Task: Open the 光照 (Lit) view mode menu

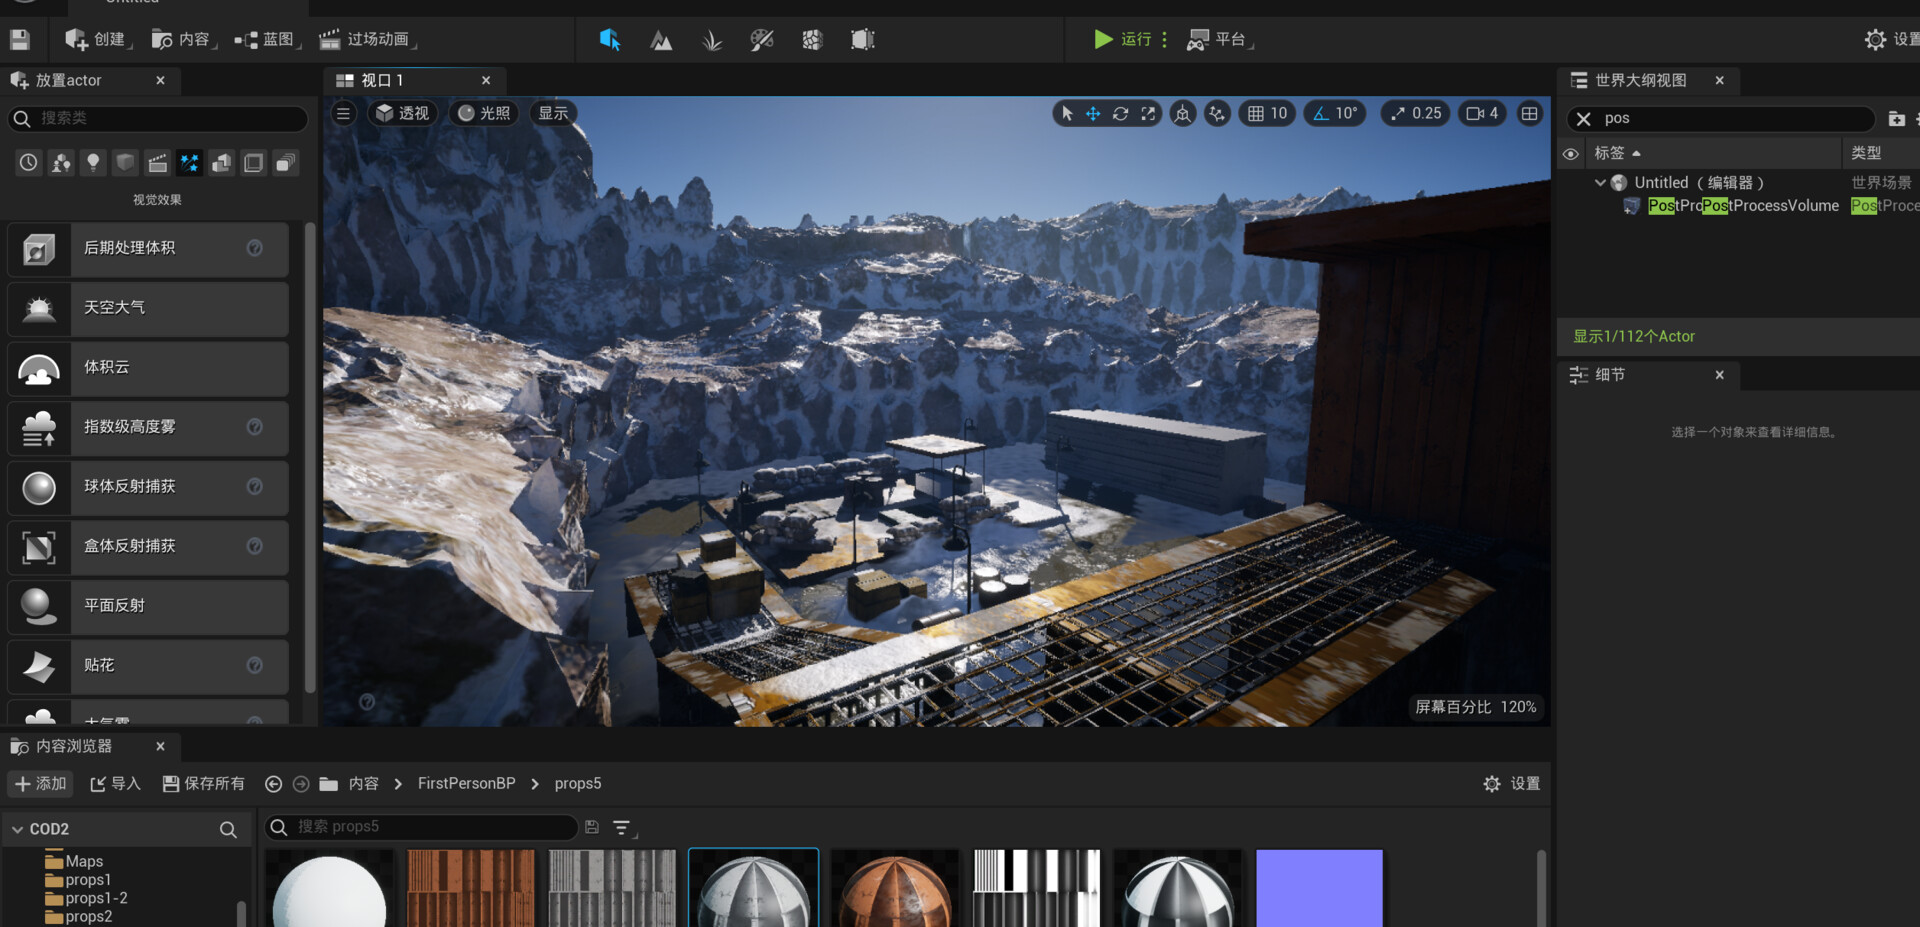Action: click(x=484, y=113)
